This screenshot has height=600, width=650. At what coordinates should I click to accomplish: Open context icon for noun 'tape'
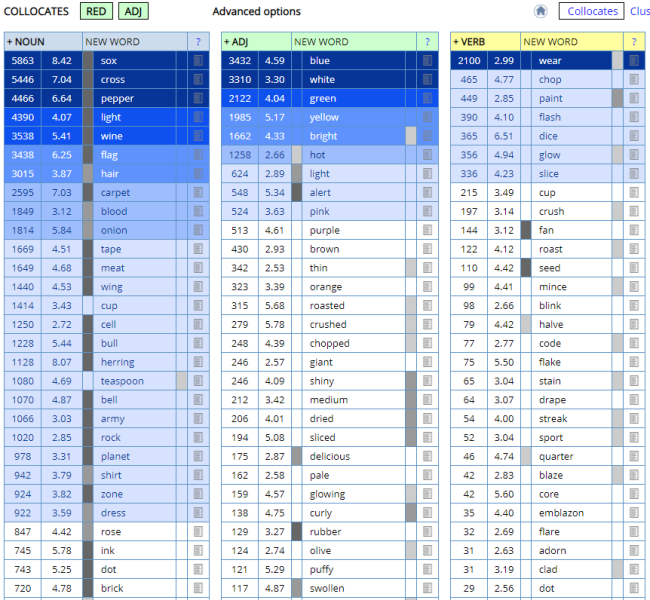(198, 249)
